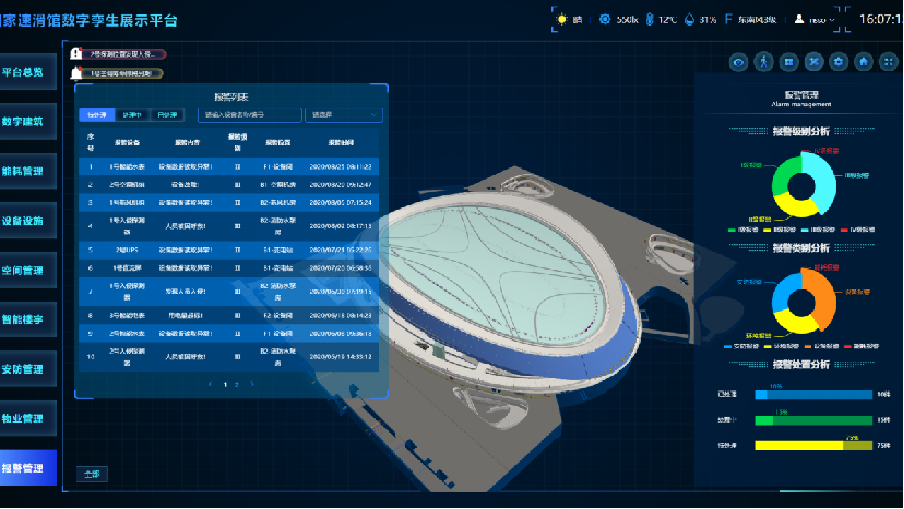904x509 pixels.
Task: Activate the walking person roaming icon
Action: (763, 62)
